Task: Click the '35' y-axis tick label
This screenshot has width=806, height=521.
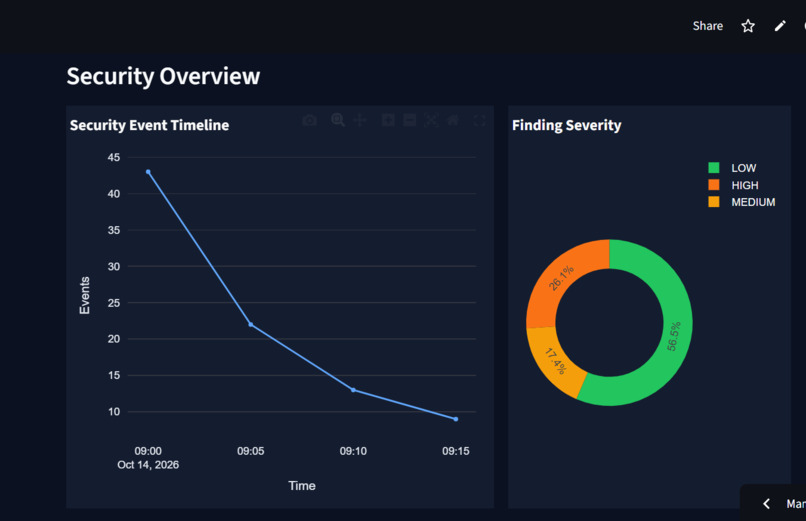Action: (x=114, y=230)
